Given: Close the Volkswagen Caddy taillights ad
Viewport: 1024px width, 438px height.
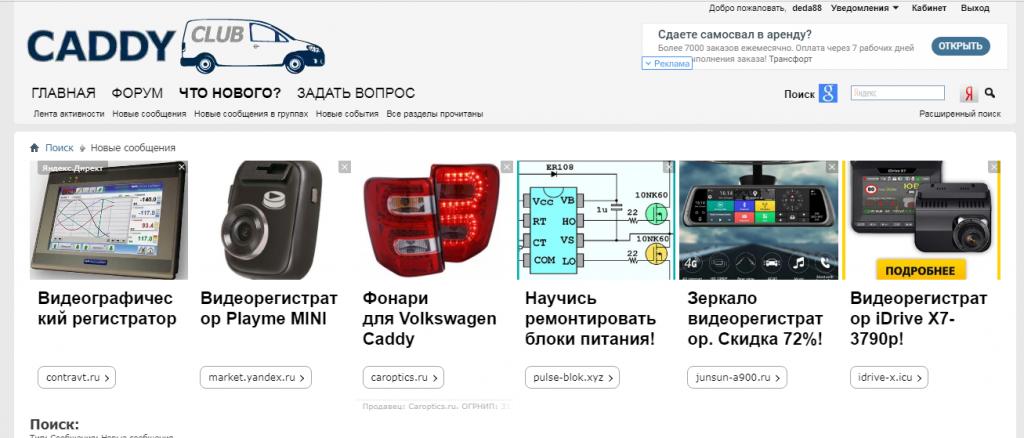Looking at the screenshot, I should click(x=507, y=167).
